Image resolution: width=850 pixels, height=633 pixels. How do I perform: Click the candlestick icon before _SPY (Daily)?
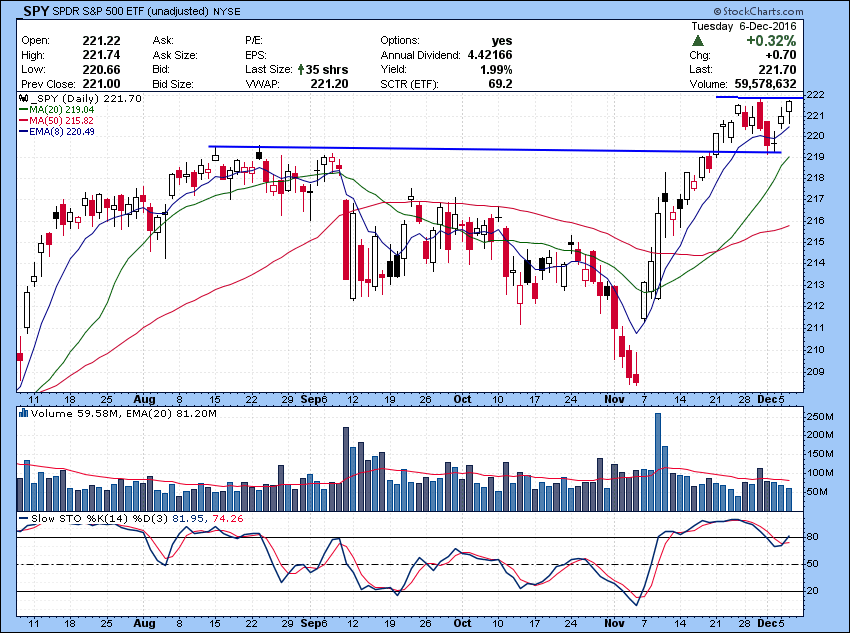23,99
